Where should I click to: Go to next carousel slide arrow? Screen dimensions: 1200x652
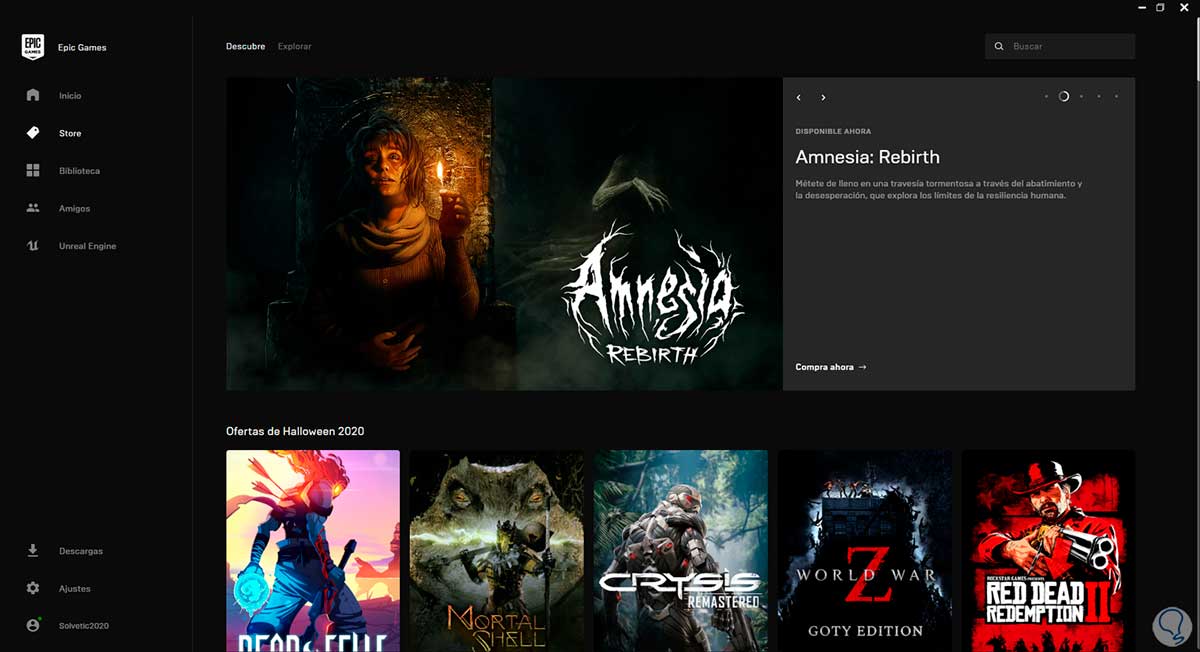point(823,97)
